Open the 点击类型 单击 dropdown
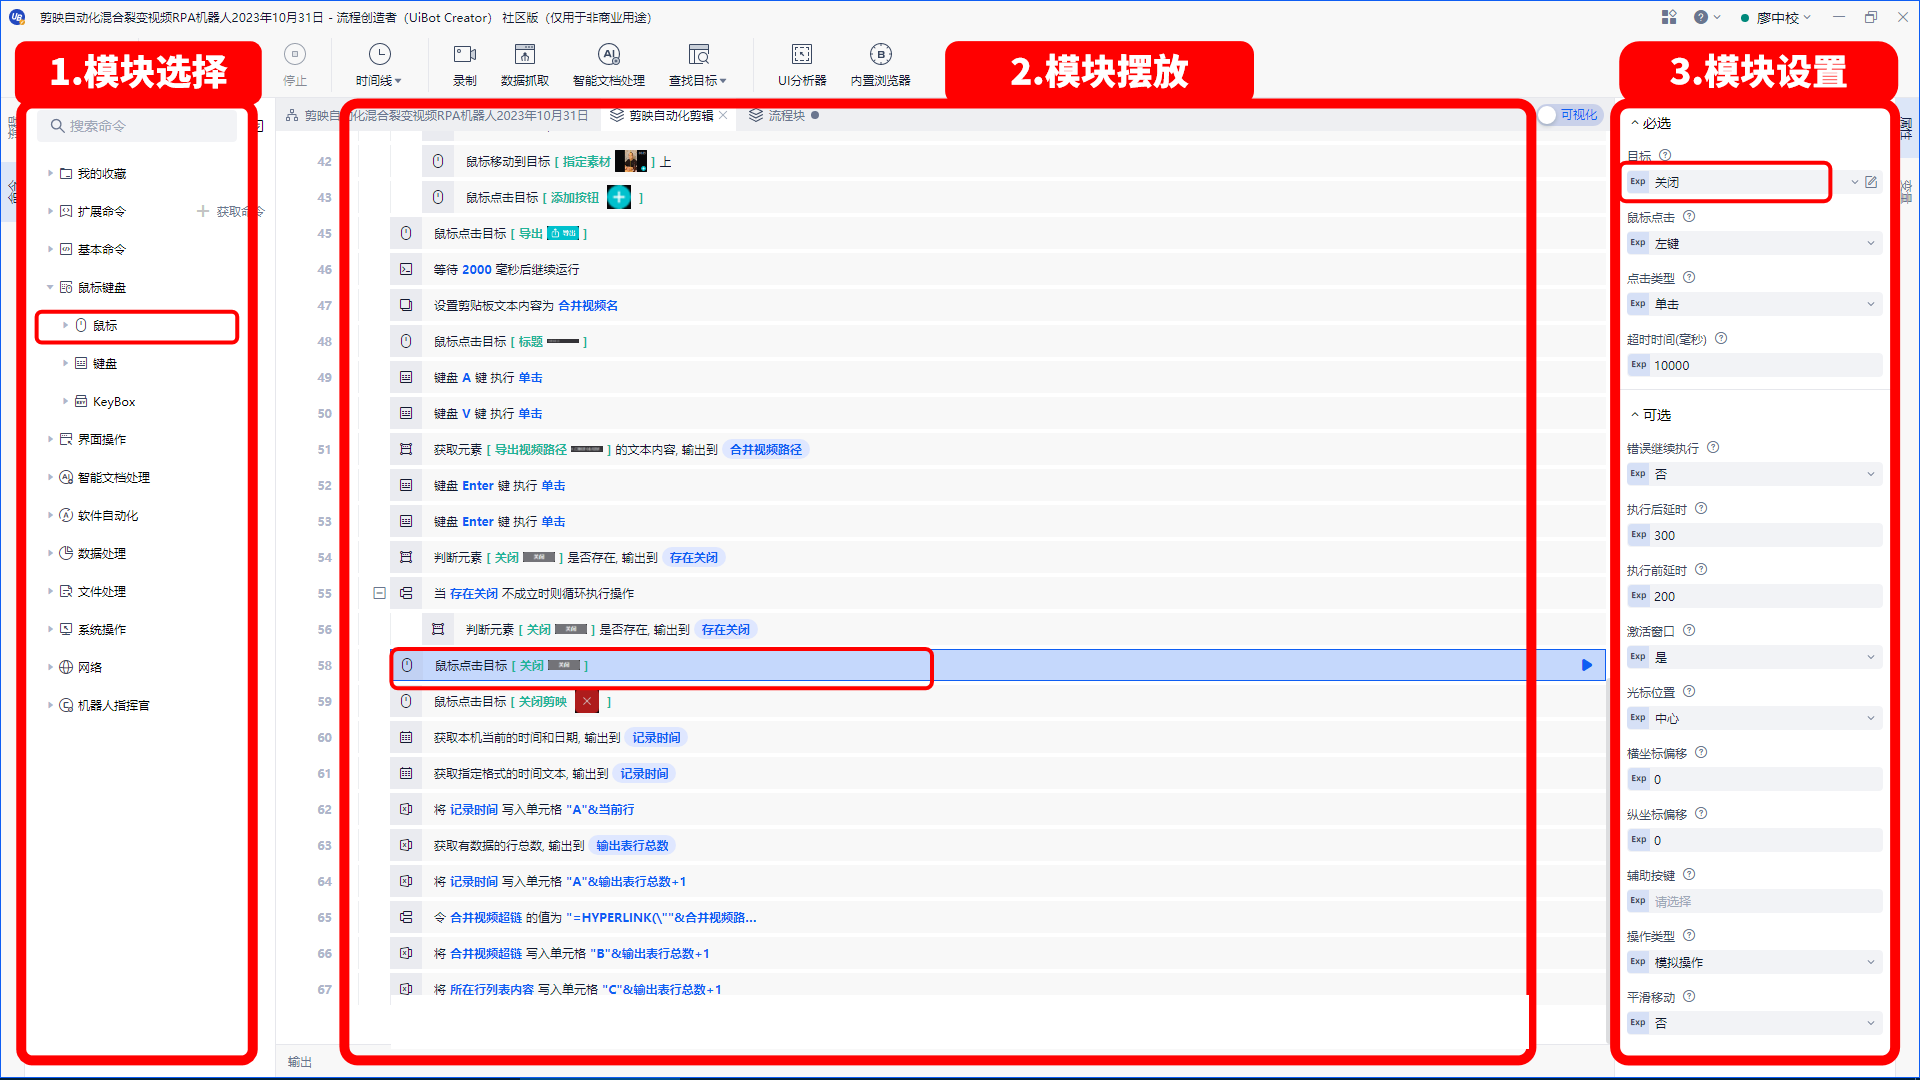 (x=1755, y=304)
